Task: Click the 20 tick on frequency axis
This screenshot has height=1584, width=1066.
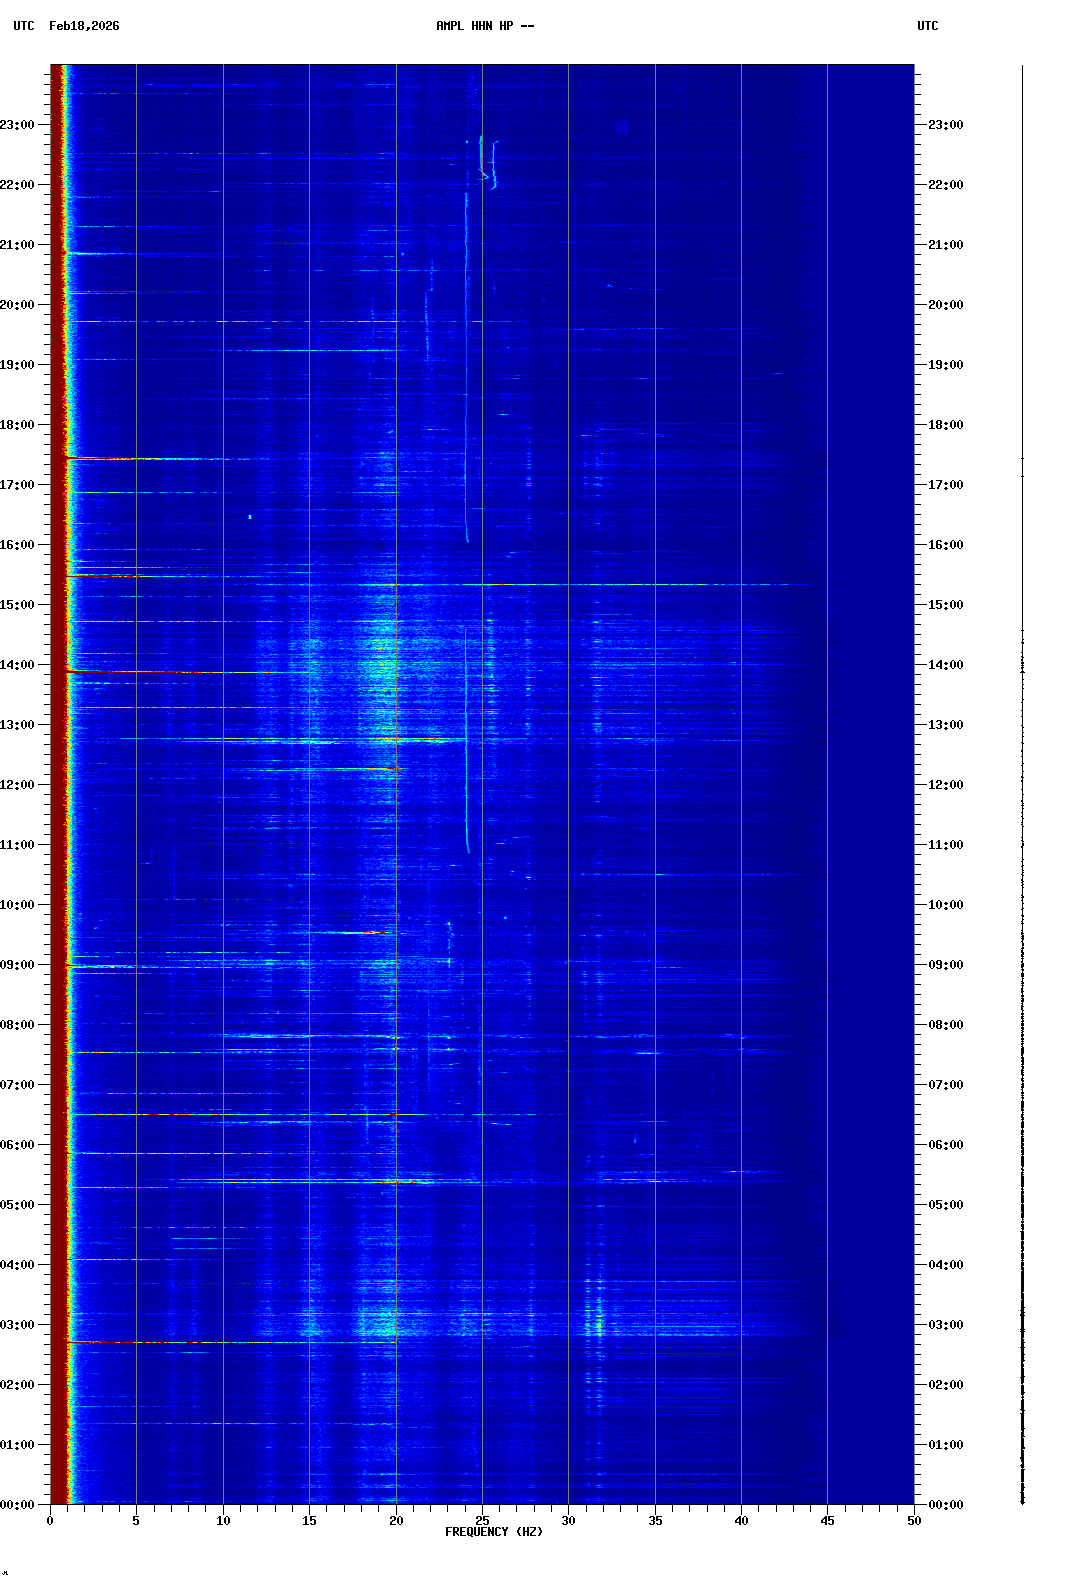Action: pos(396,1521)
